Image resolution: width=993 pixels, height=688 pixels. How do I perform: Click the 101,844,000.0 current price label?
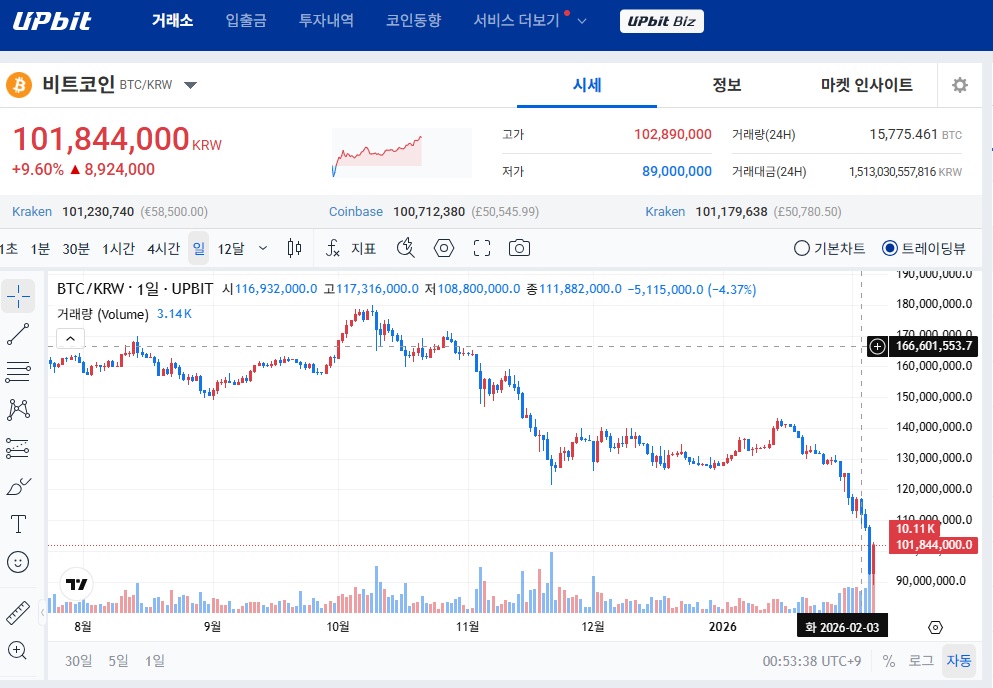point(933,545)
